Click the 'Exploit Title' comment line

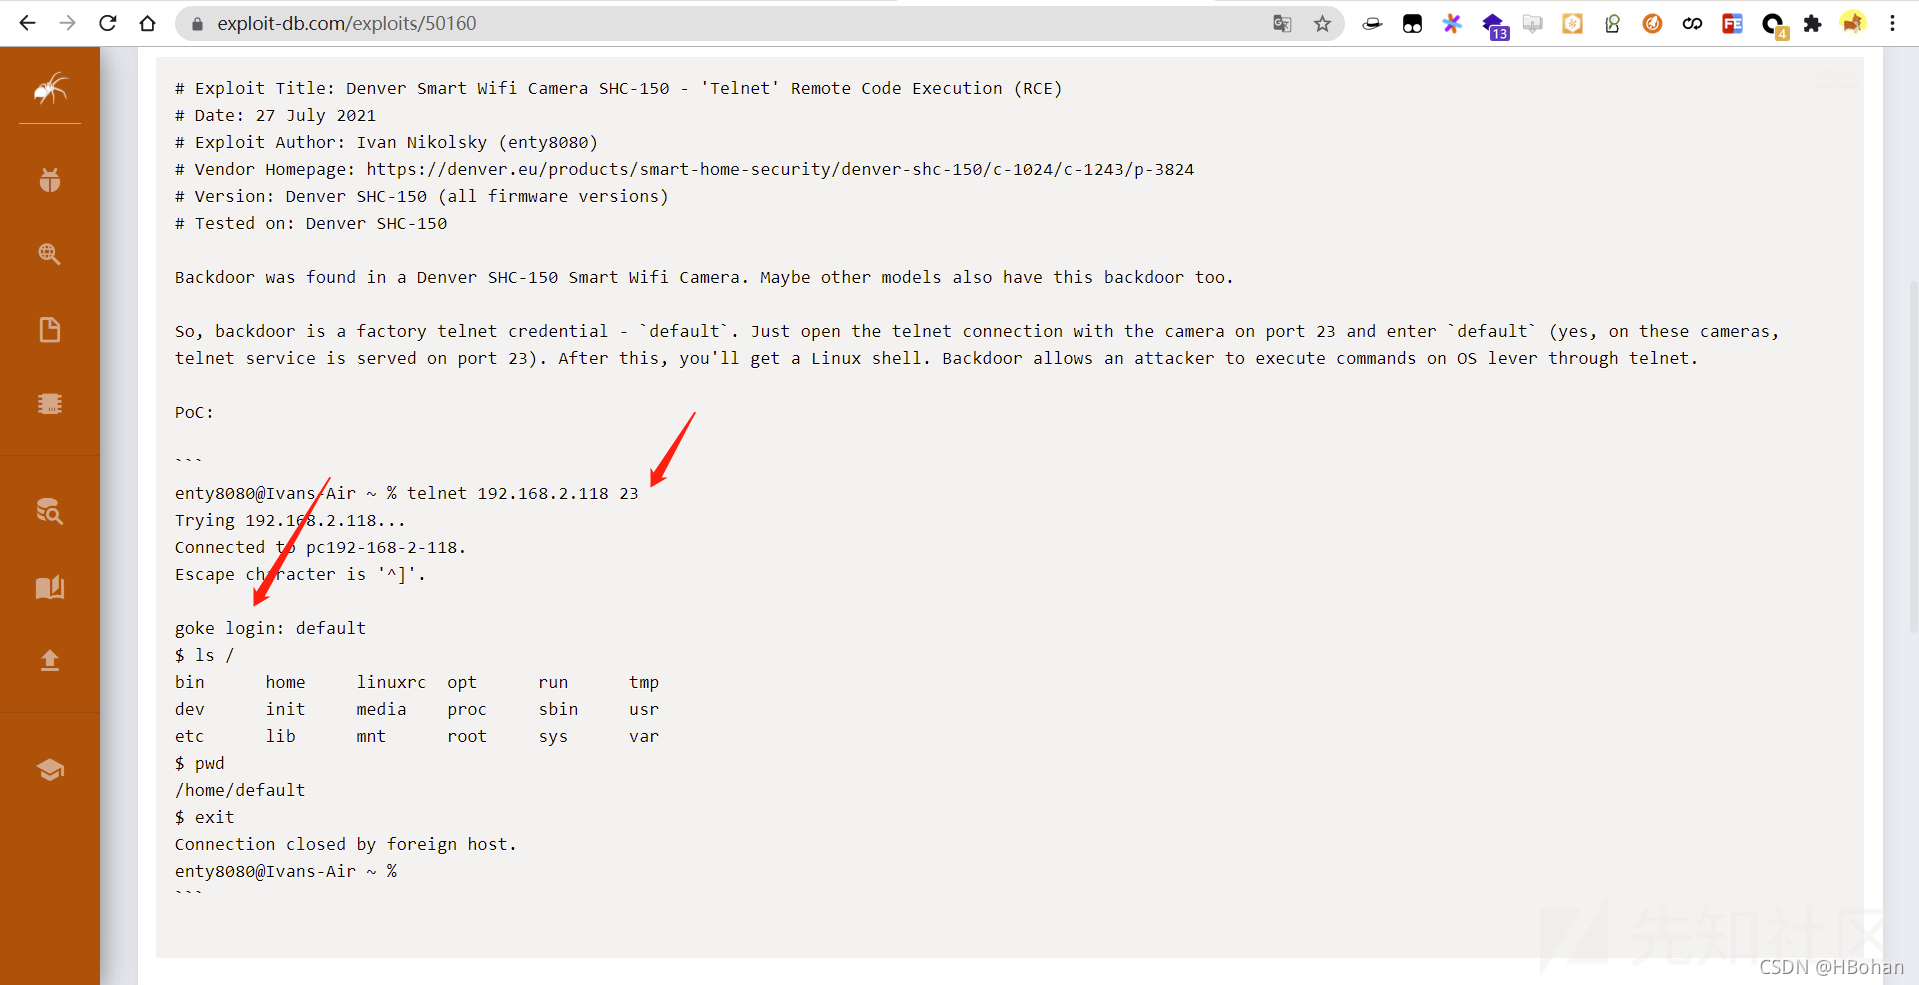tap(618, 88)
